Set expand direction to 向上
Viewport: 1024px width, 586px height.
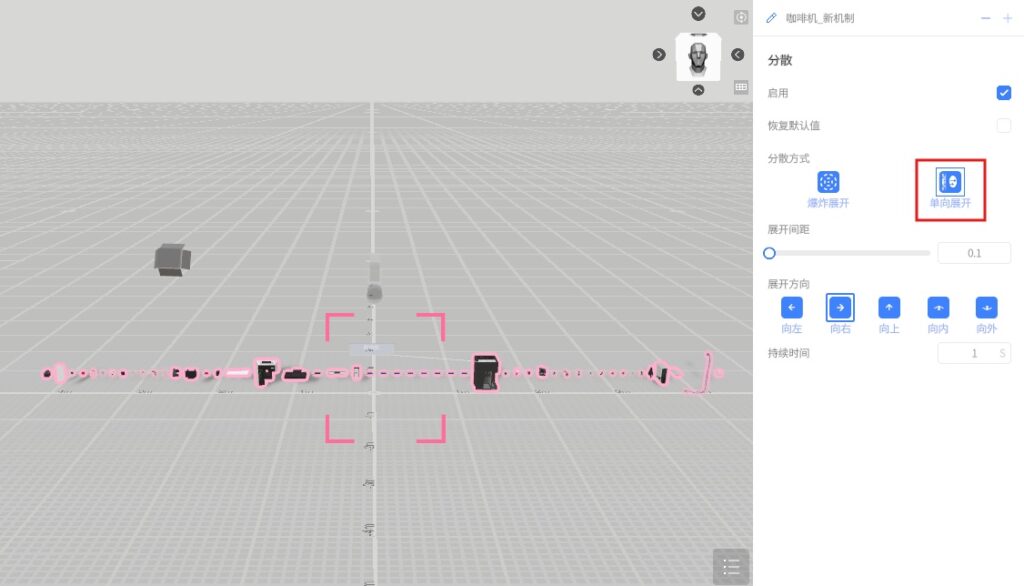point(889,308)
